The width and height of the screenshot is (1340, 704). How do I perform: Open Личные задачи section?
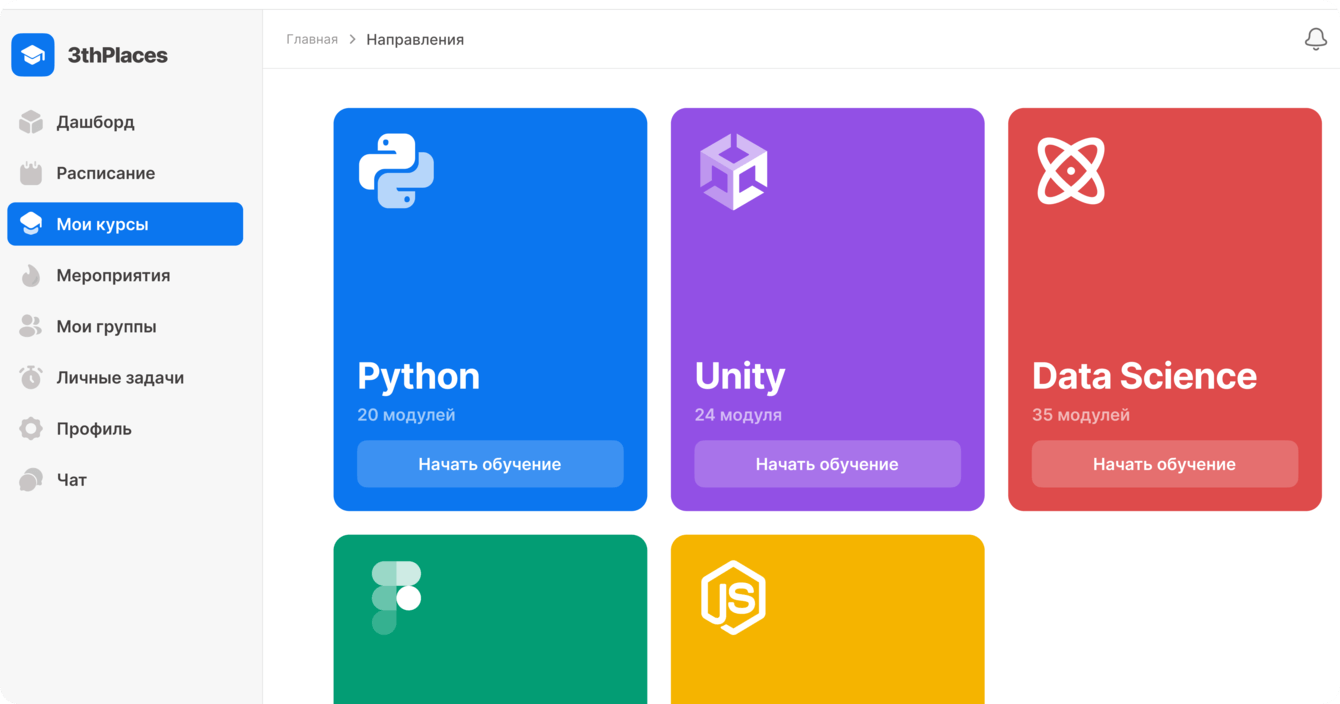tap(125, 377)
